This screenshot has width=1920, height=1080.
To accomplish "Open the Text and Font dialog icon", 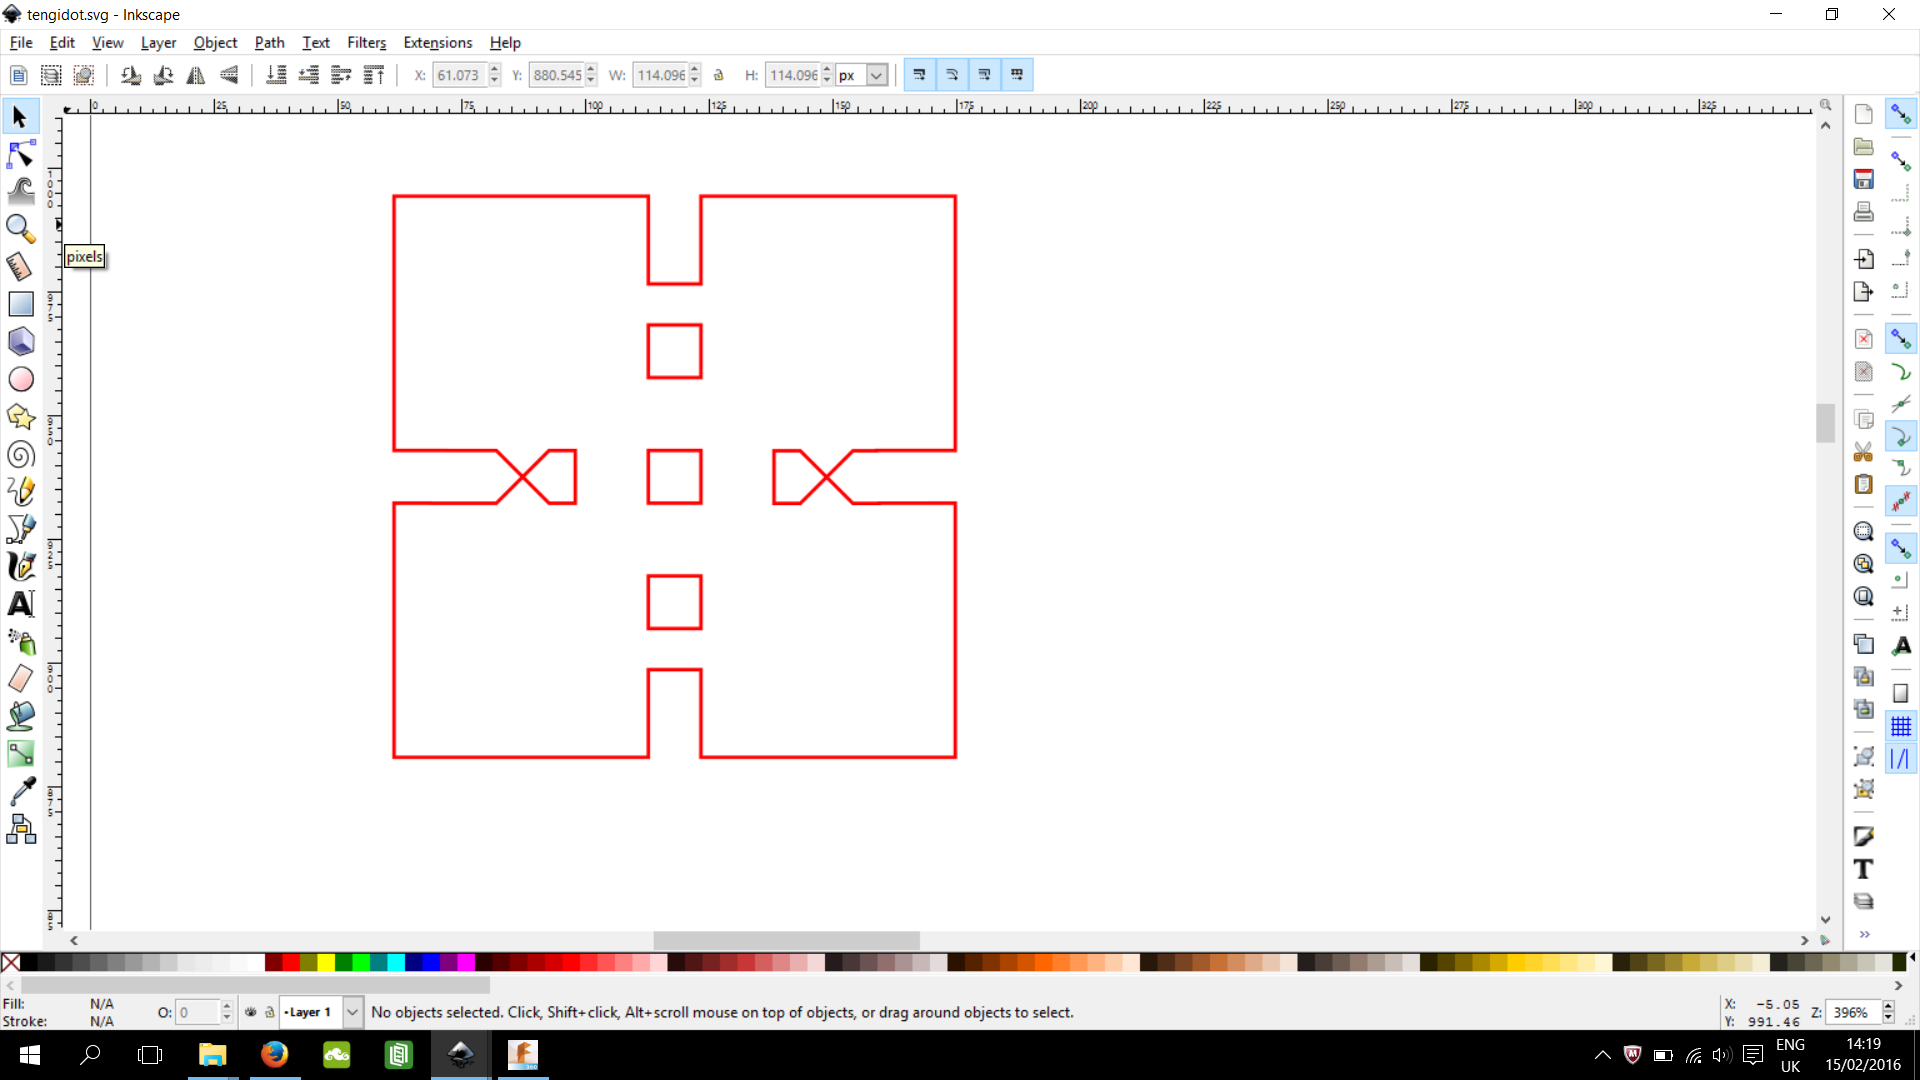I will click(x=1863, y=869).
